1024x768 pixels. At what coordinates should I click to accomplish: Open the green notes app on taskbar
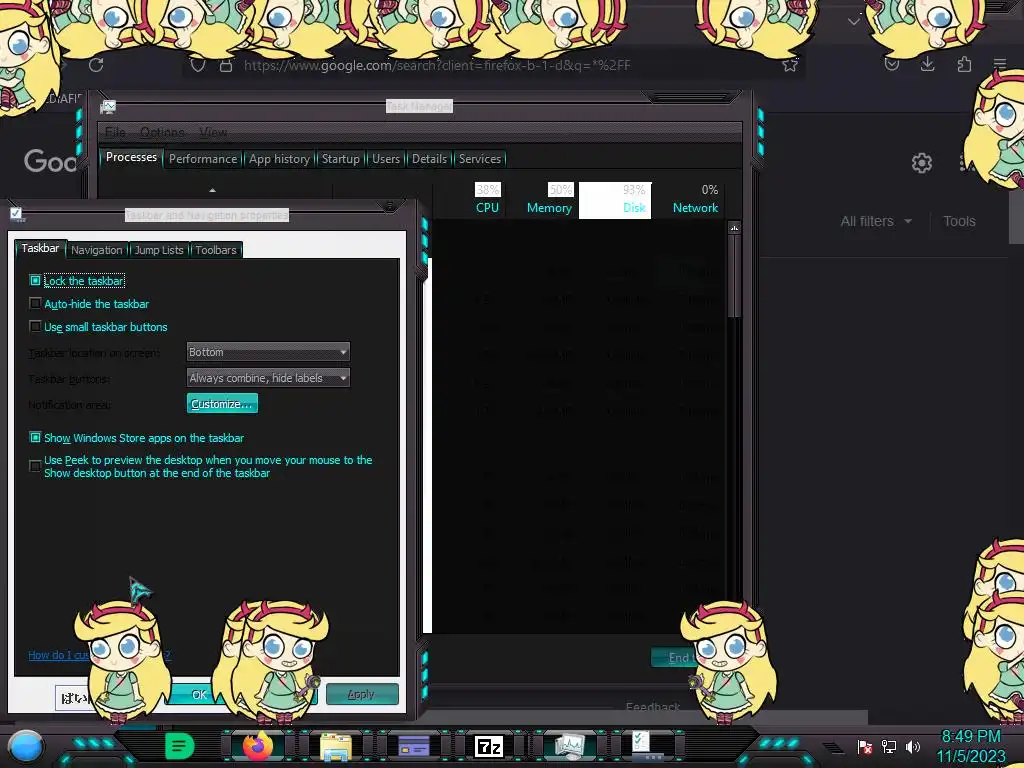tap(180, 746)
